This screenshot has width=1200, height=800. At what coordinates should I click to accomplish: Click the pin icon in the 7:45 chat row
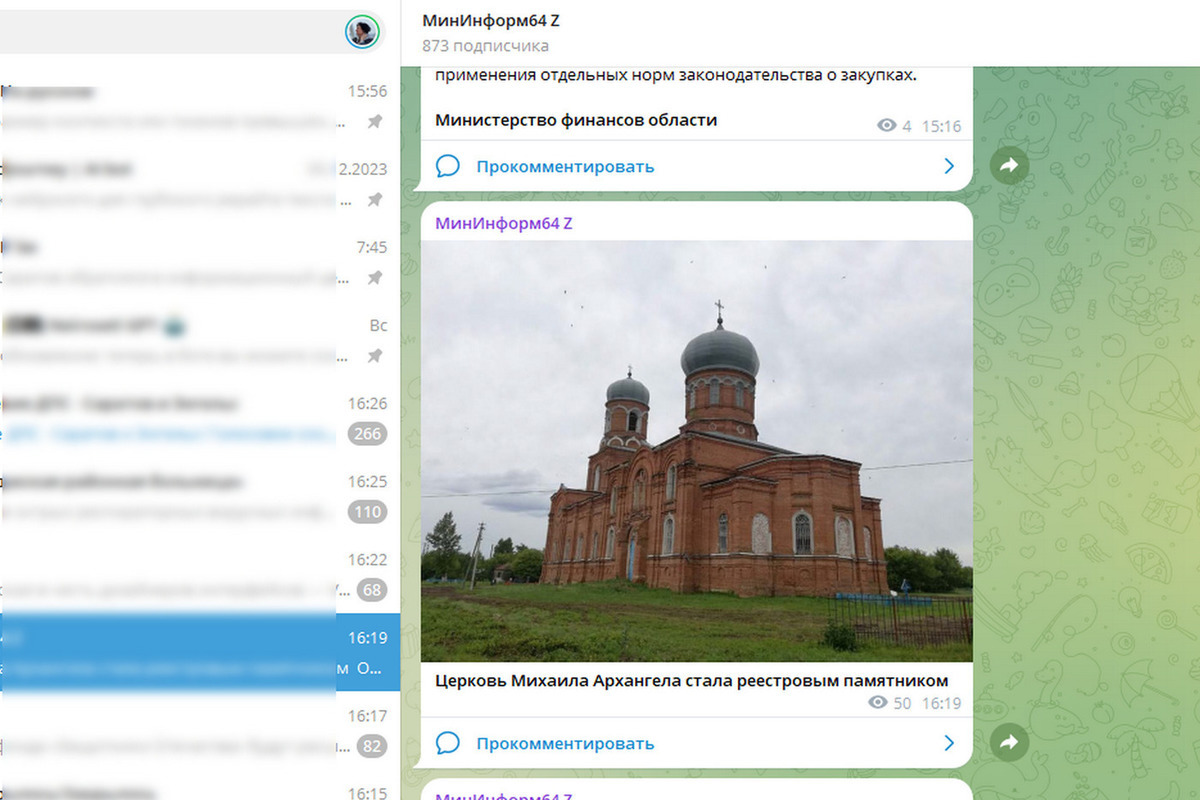(x=375, y=277)
